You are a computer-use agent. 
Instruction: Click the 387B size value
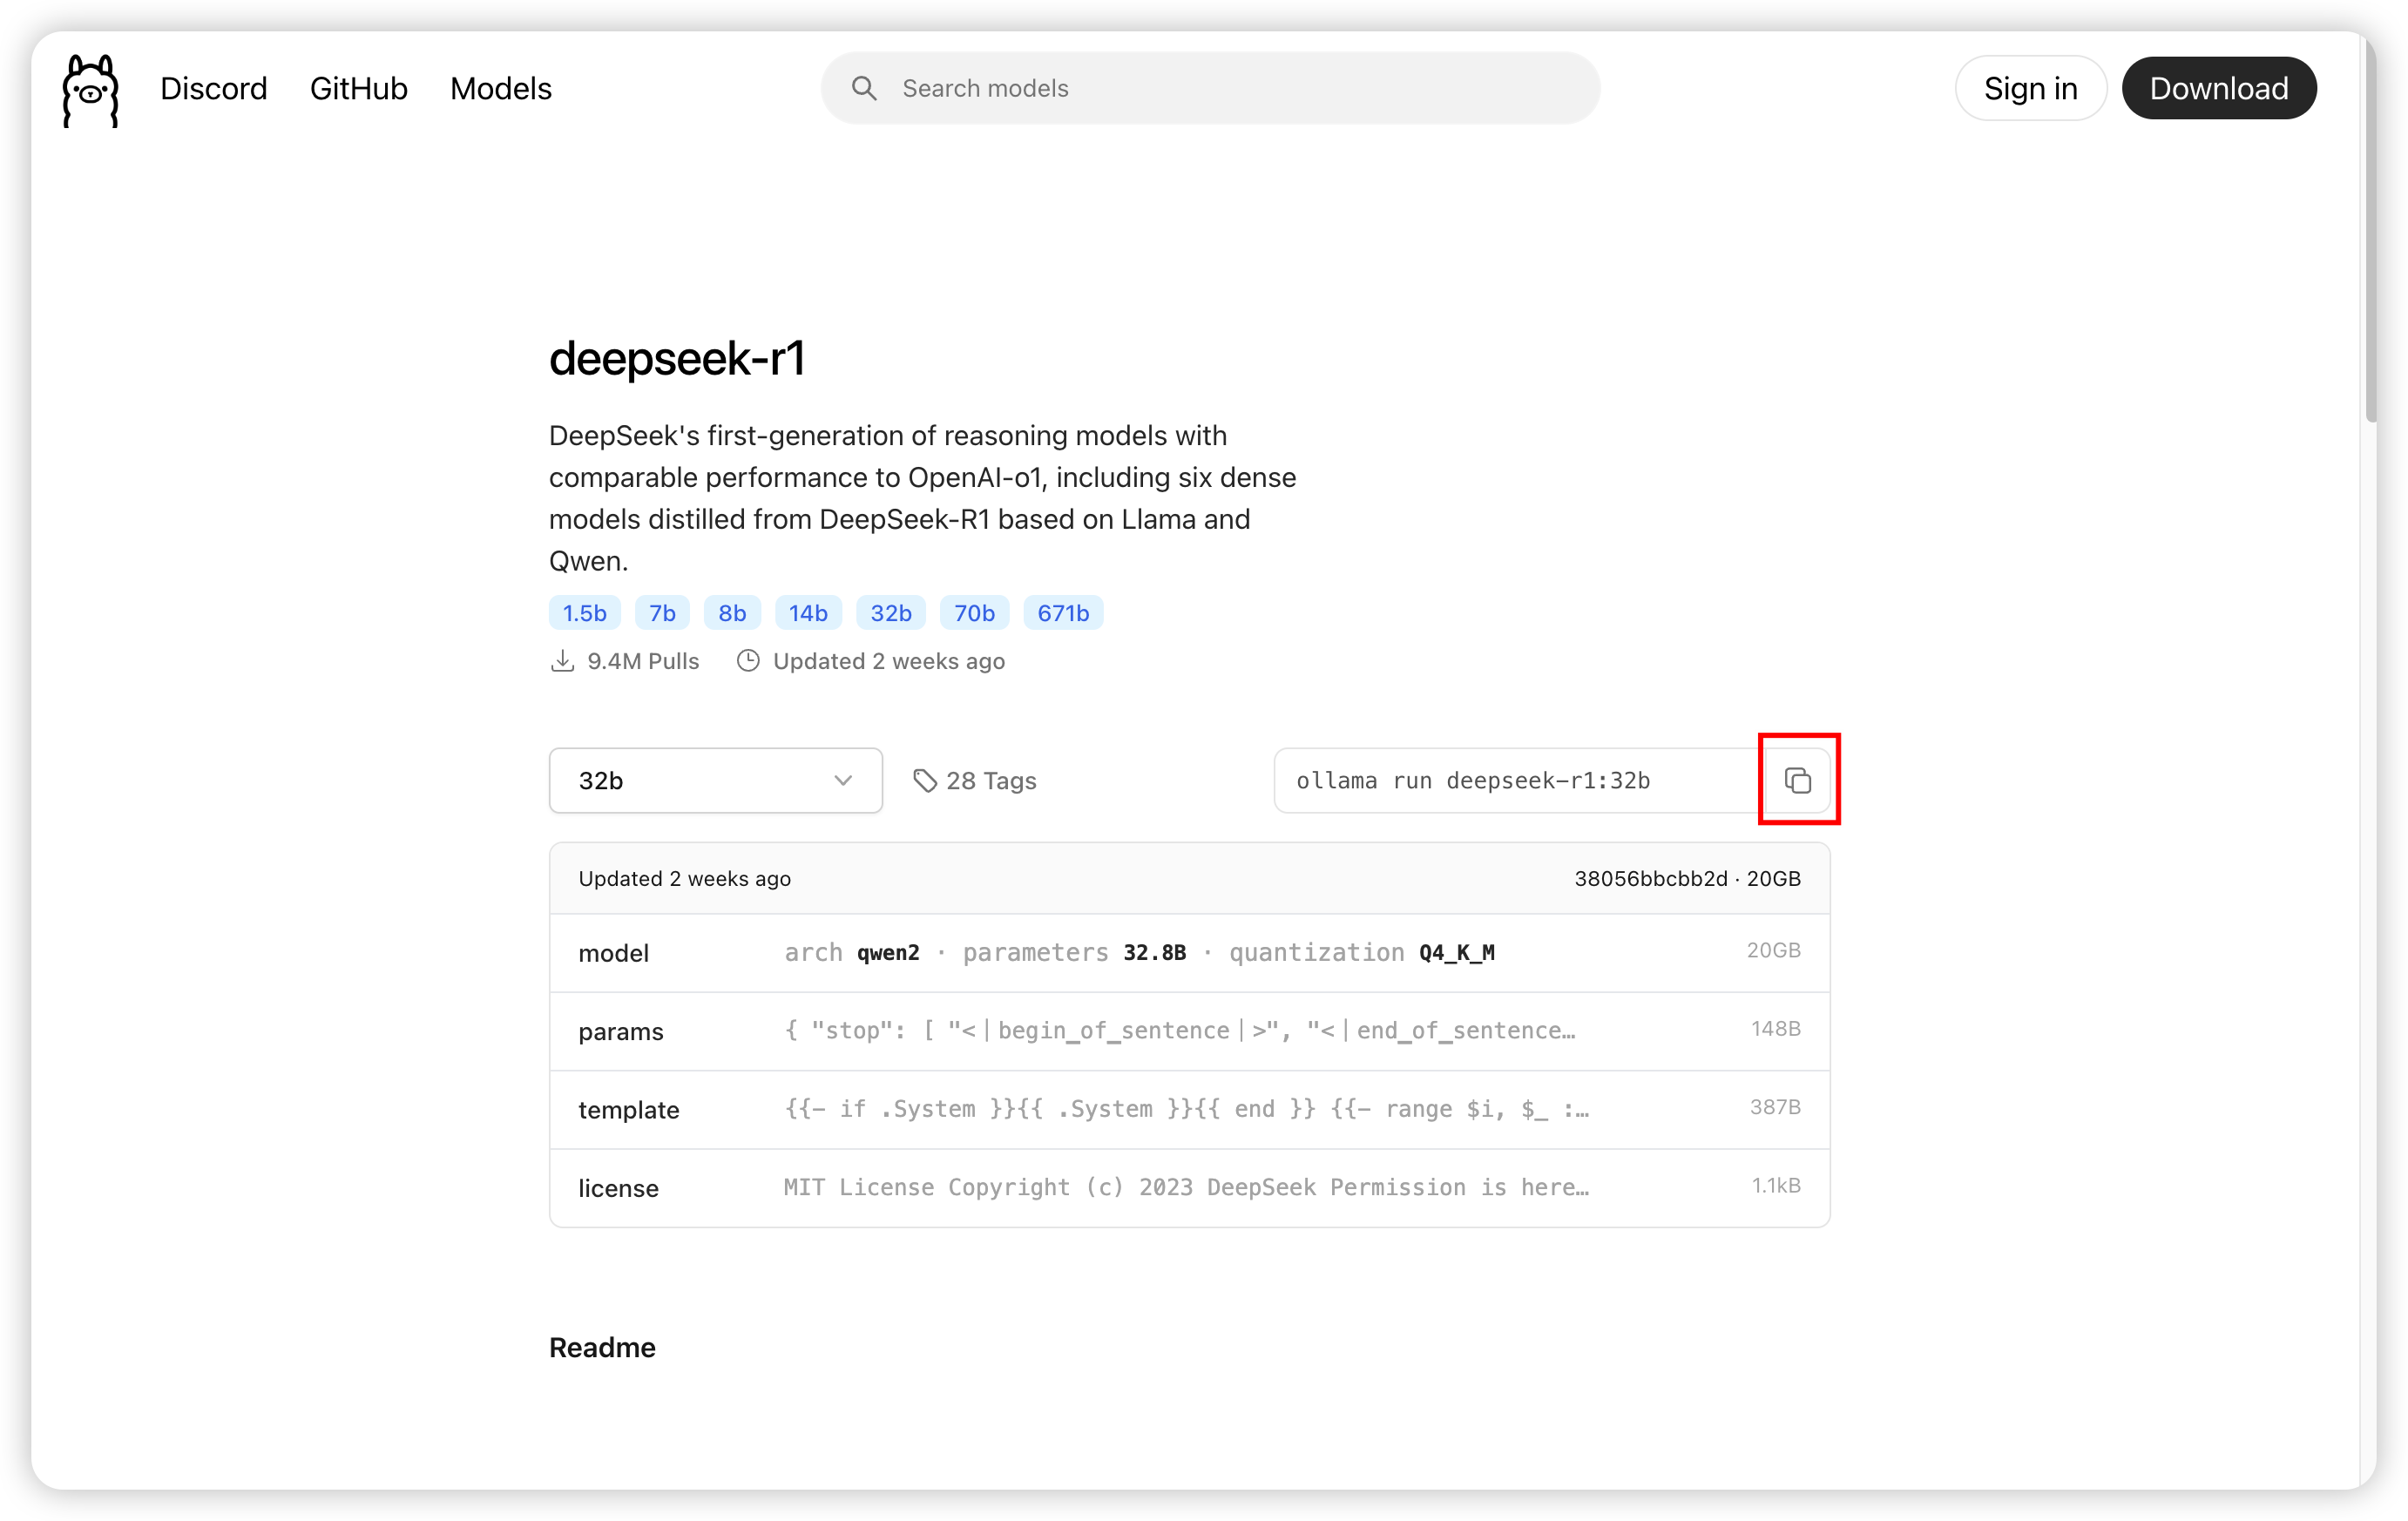pyautogui.click(x=1775, y=1107)
